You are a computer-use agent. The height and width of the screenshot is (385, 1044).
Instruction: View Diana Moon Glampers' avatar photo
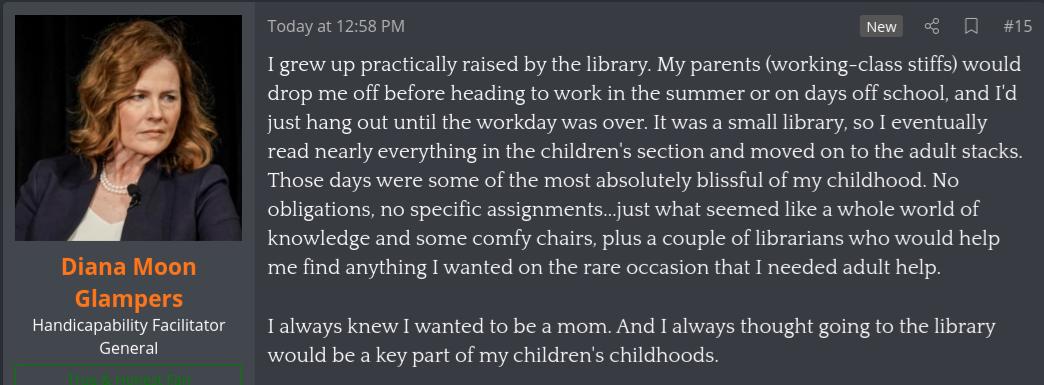pyautogui.click(x=129, y=128)
